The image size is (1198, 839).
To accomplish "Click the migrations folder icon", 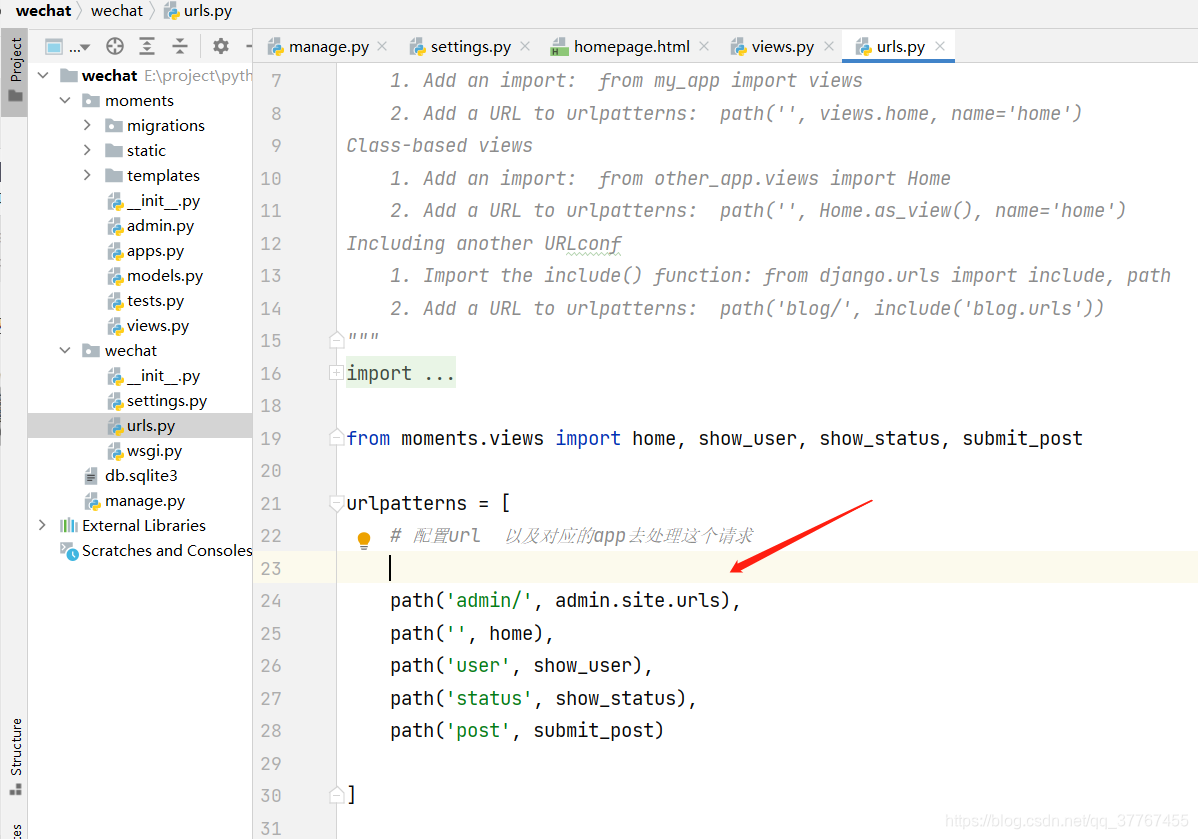I will point(114,125).
